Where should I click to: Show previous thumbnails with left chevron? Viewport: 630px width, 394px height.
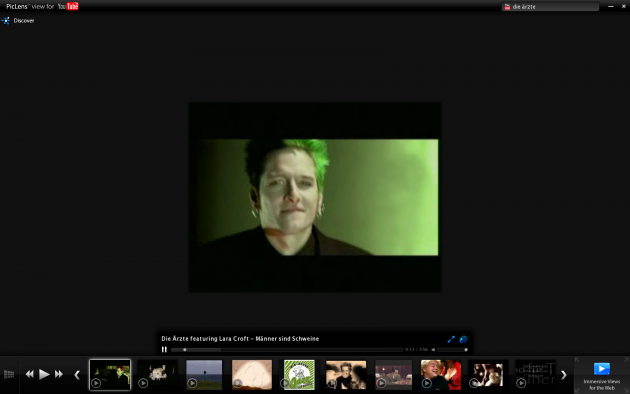pos(77,375)
